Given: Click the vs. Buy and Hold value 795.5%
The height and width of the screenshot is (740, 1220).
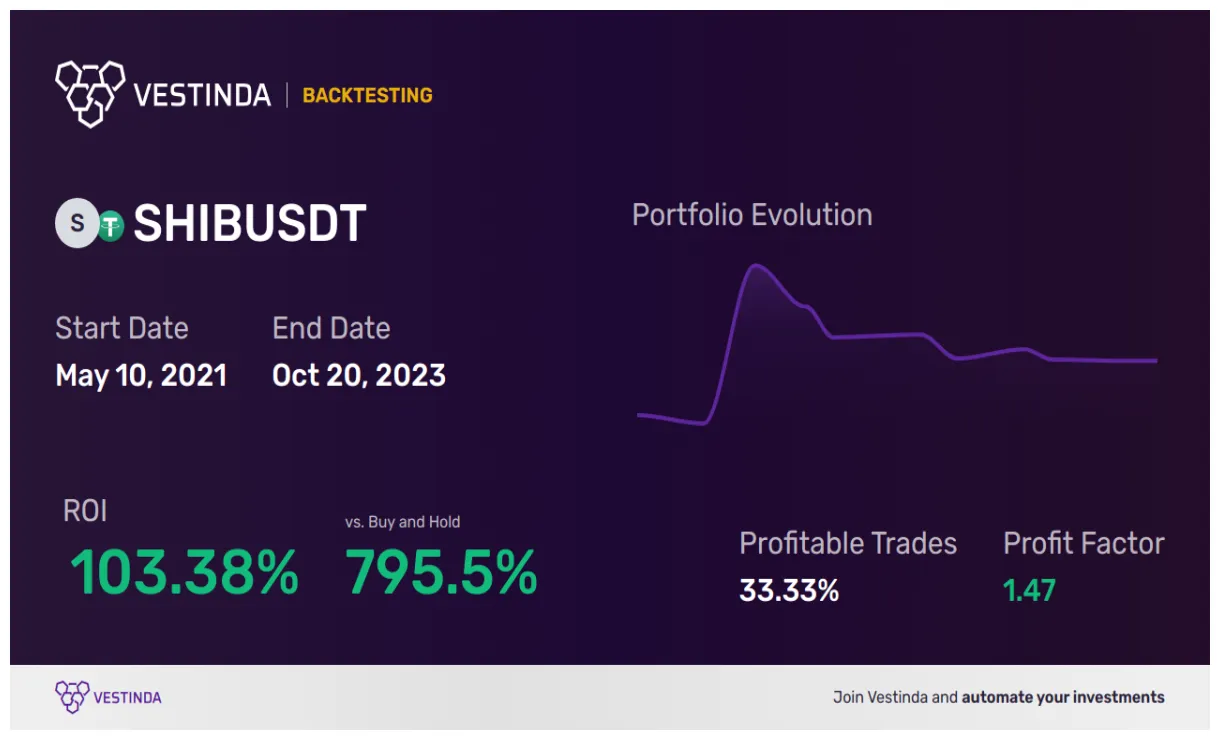Looking at the screenshot, I should pyautogui.click(x=441, y=573).
